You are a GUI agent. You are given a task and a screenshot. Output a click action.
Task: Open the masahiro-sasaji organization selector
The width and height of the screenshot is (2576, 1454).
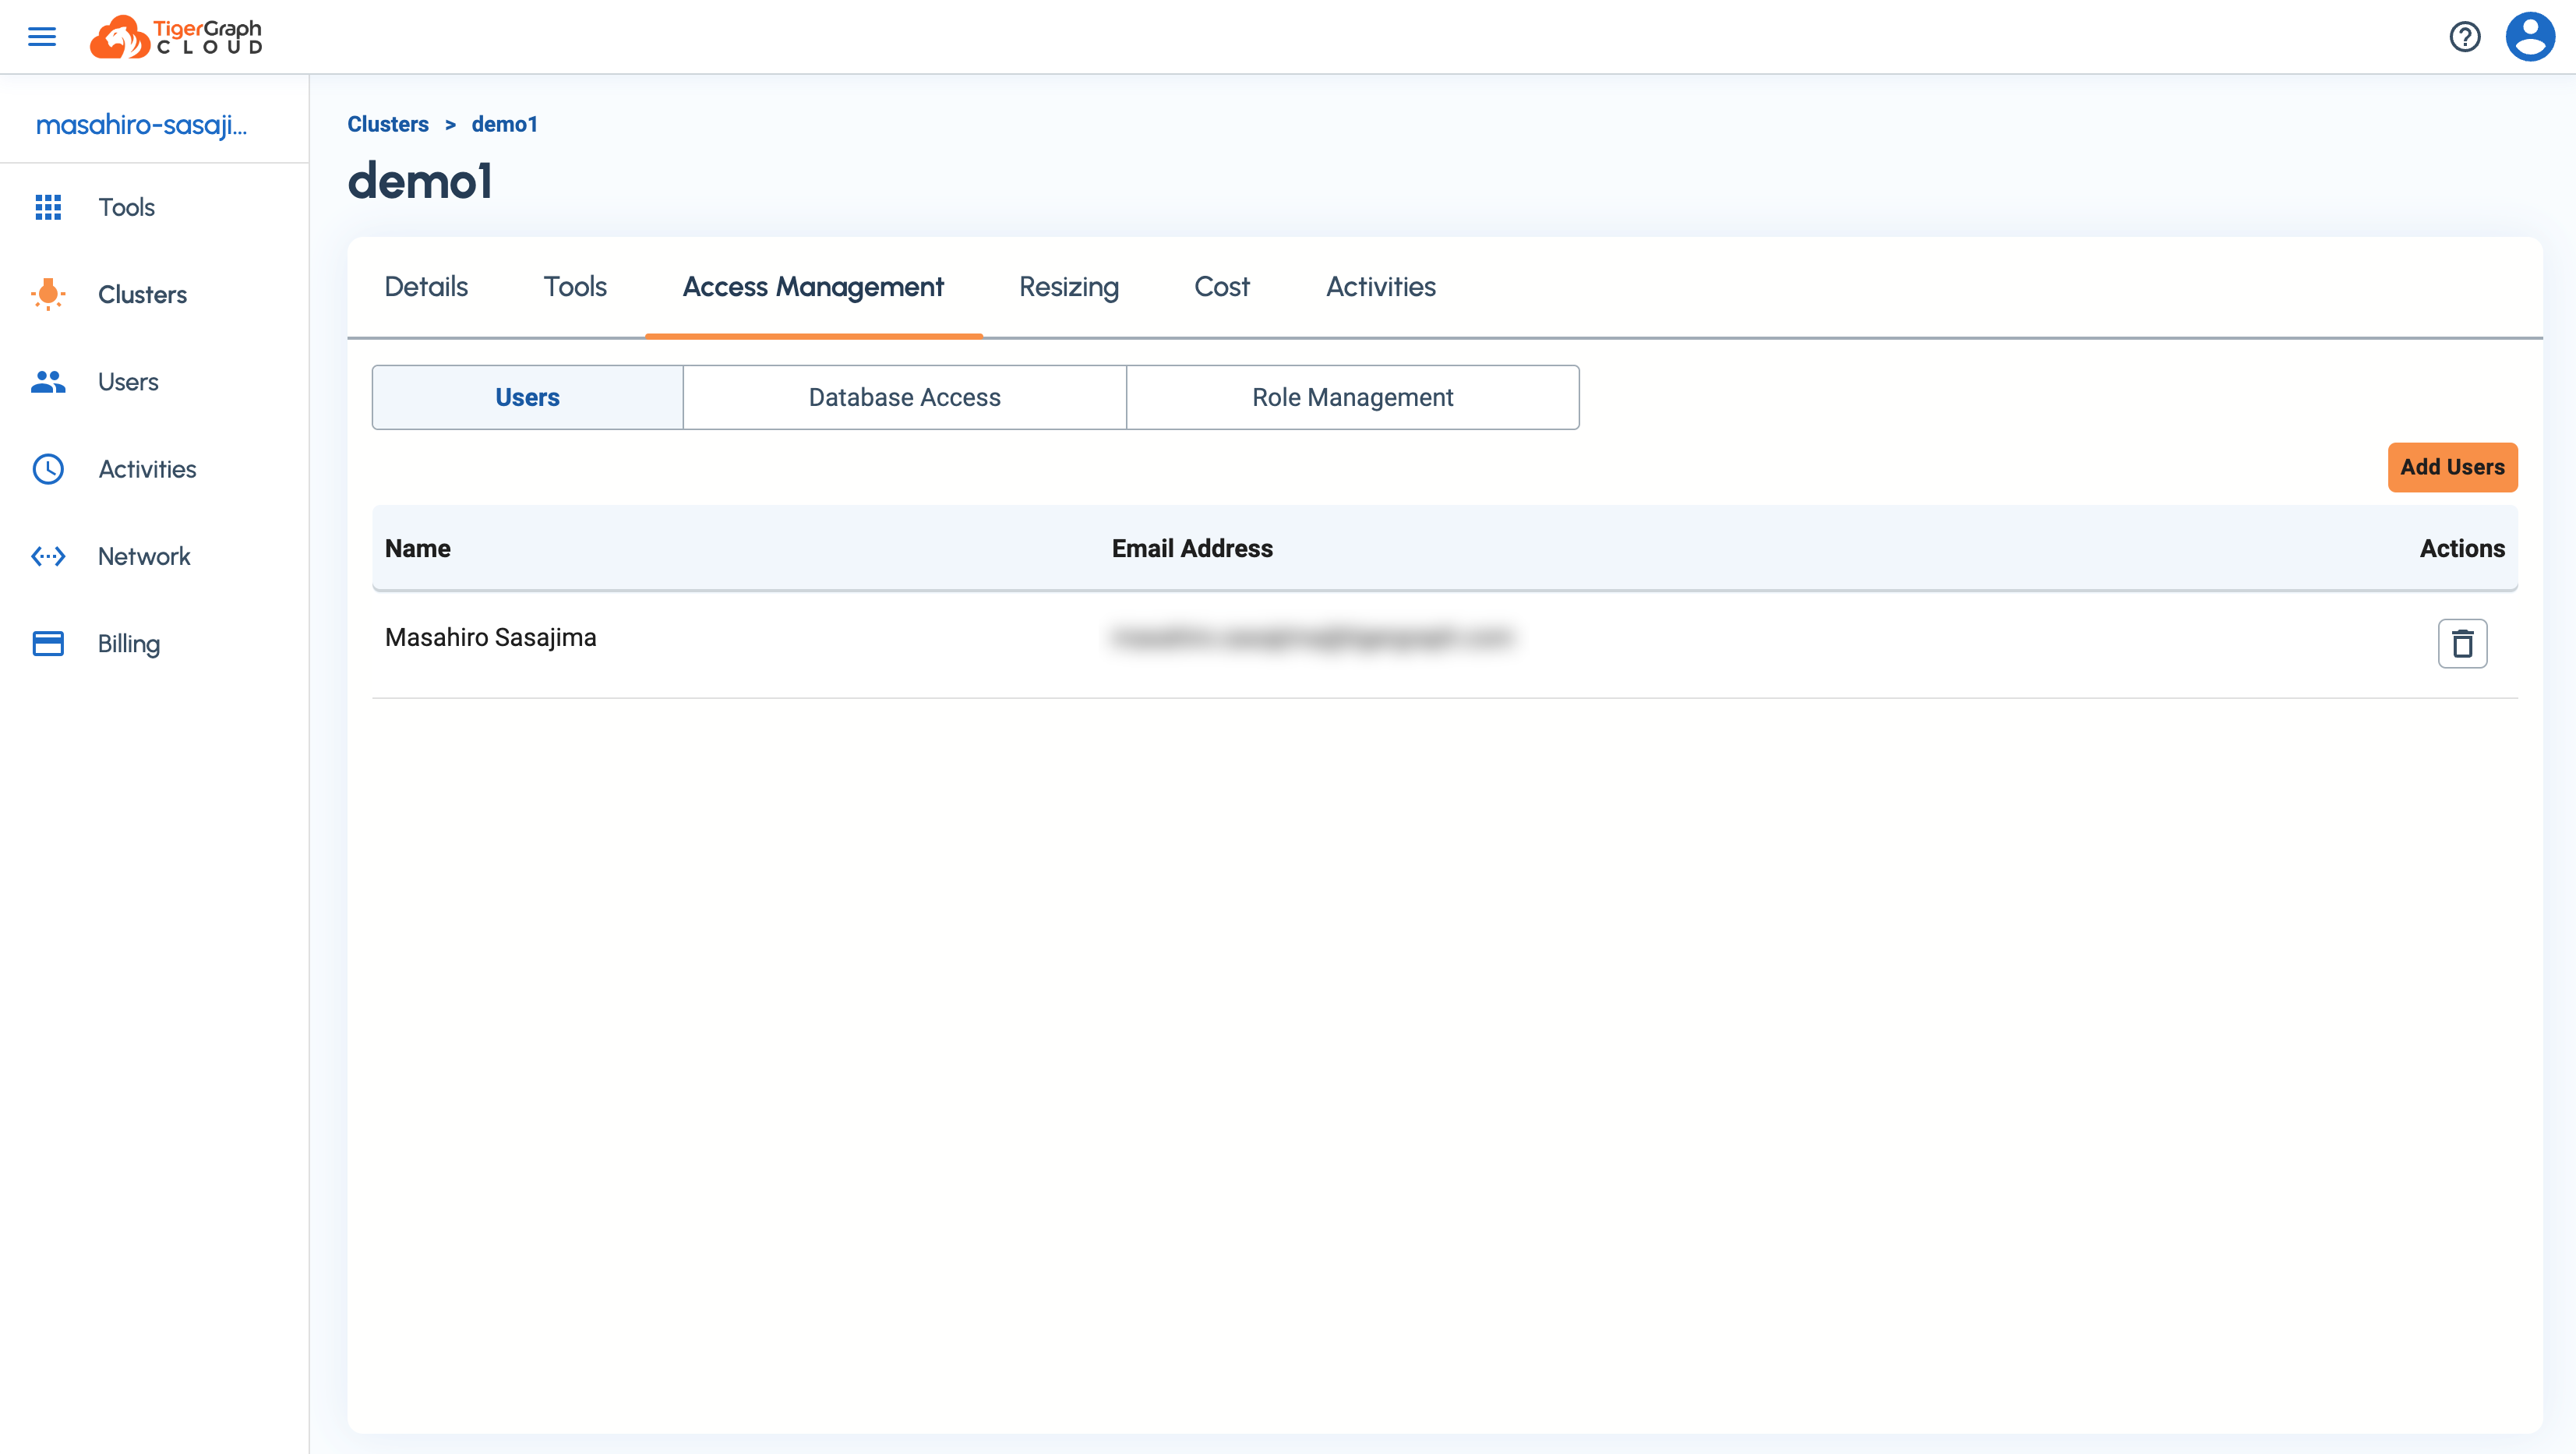click(141, 124)
